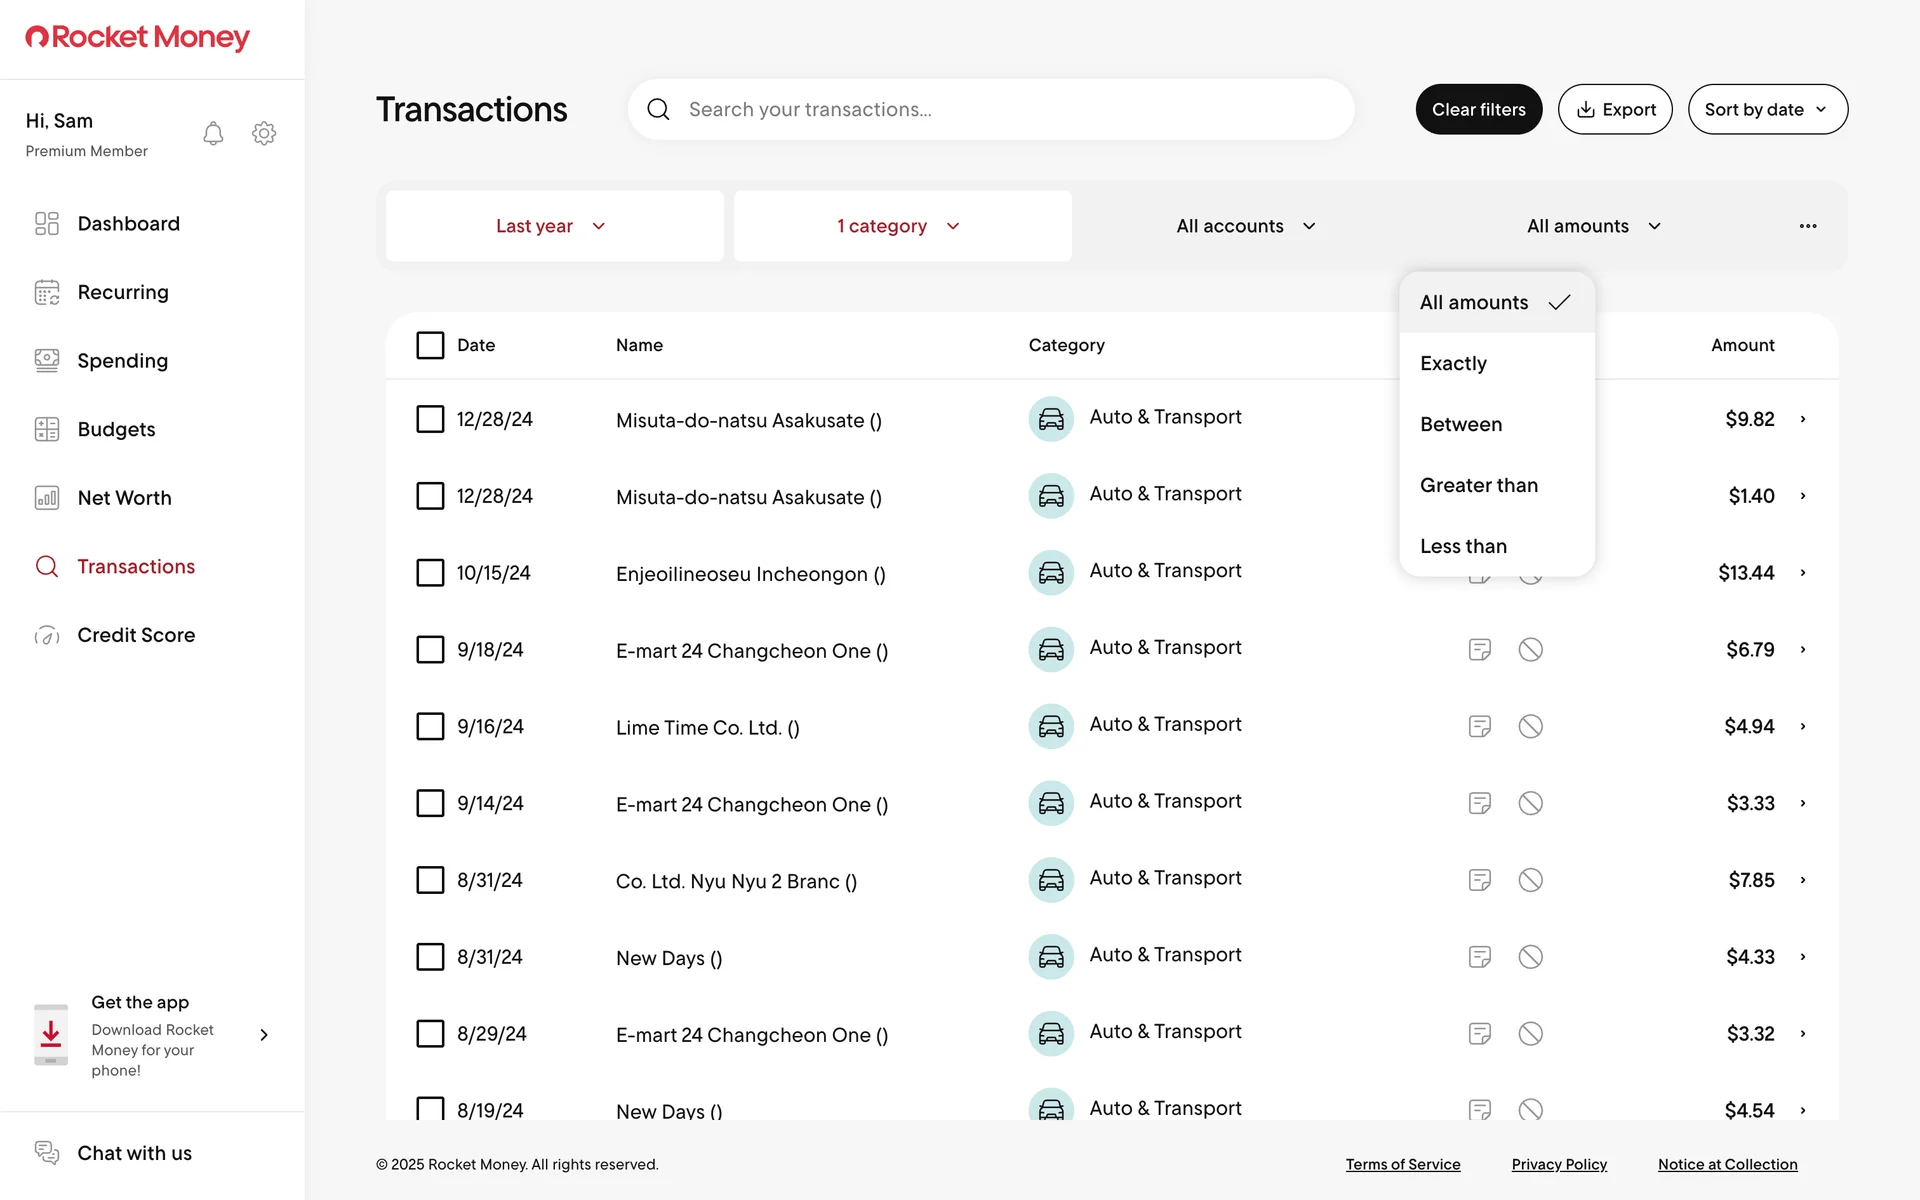Open the Sort by date dropdown
The image size is (1920, 1200).
tap(1767, 110)
